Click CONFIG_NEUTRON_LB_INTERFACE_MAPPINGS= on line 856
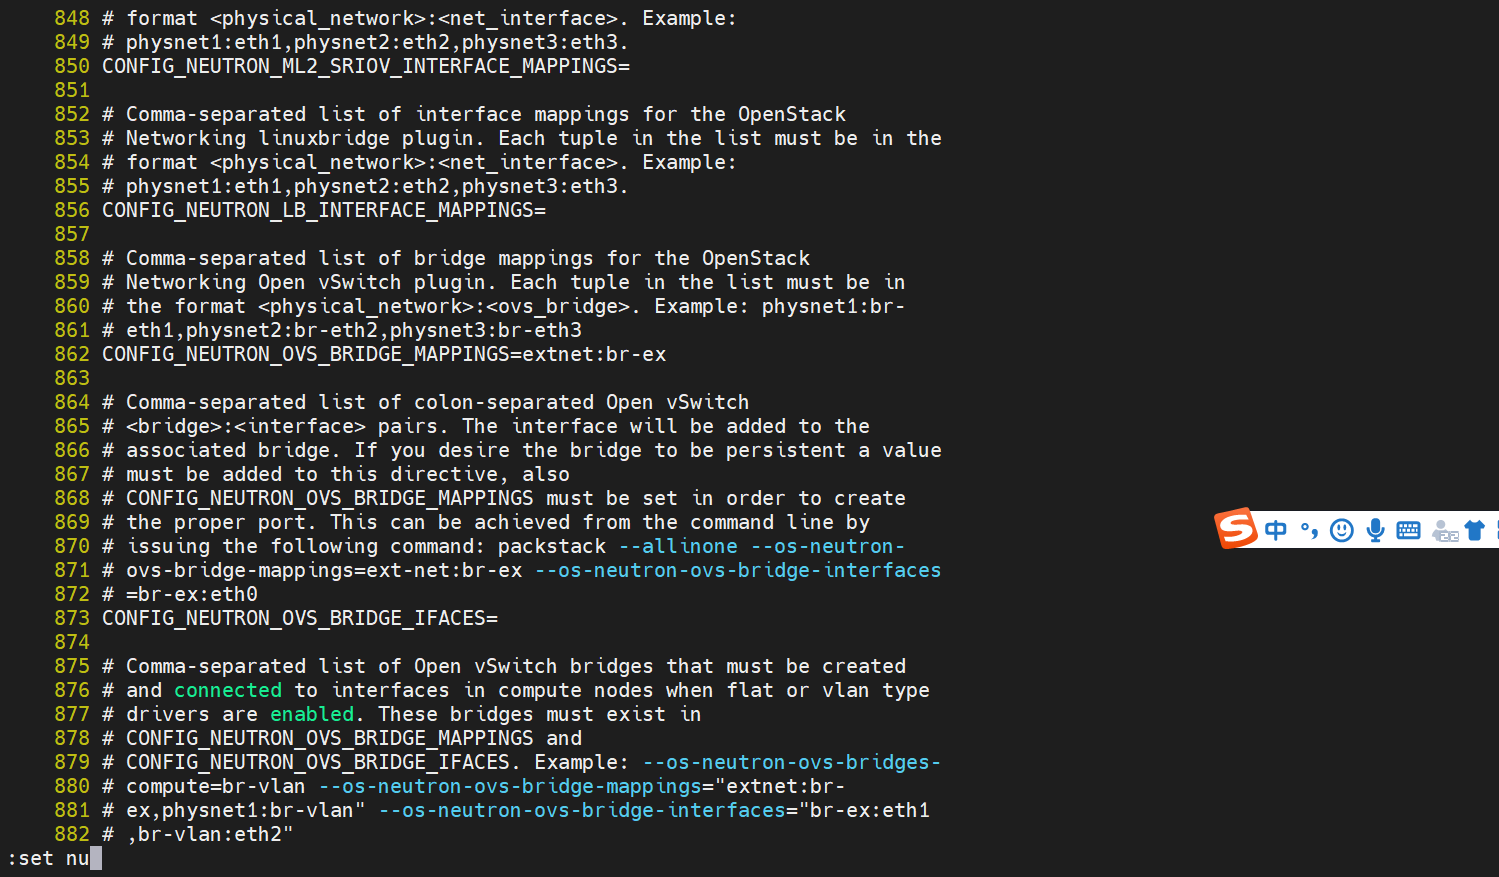The height and width of the screenshot is (877, 1499). click(x=324, y=210)
